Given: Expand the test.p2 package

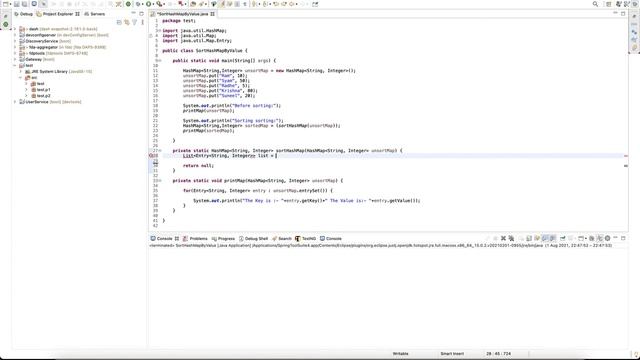Looking at the screenshot, I should 27,96.
